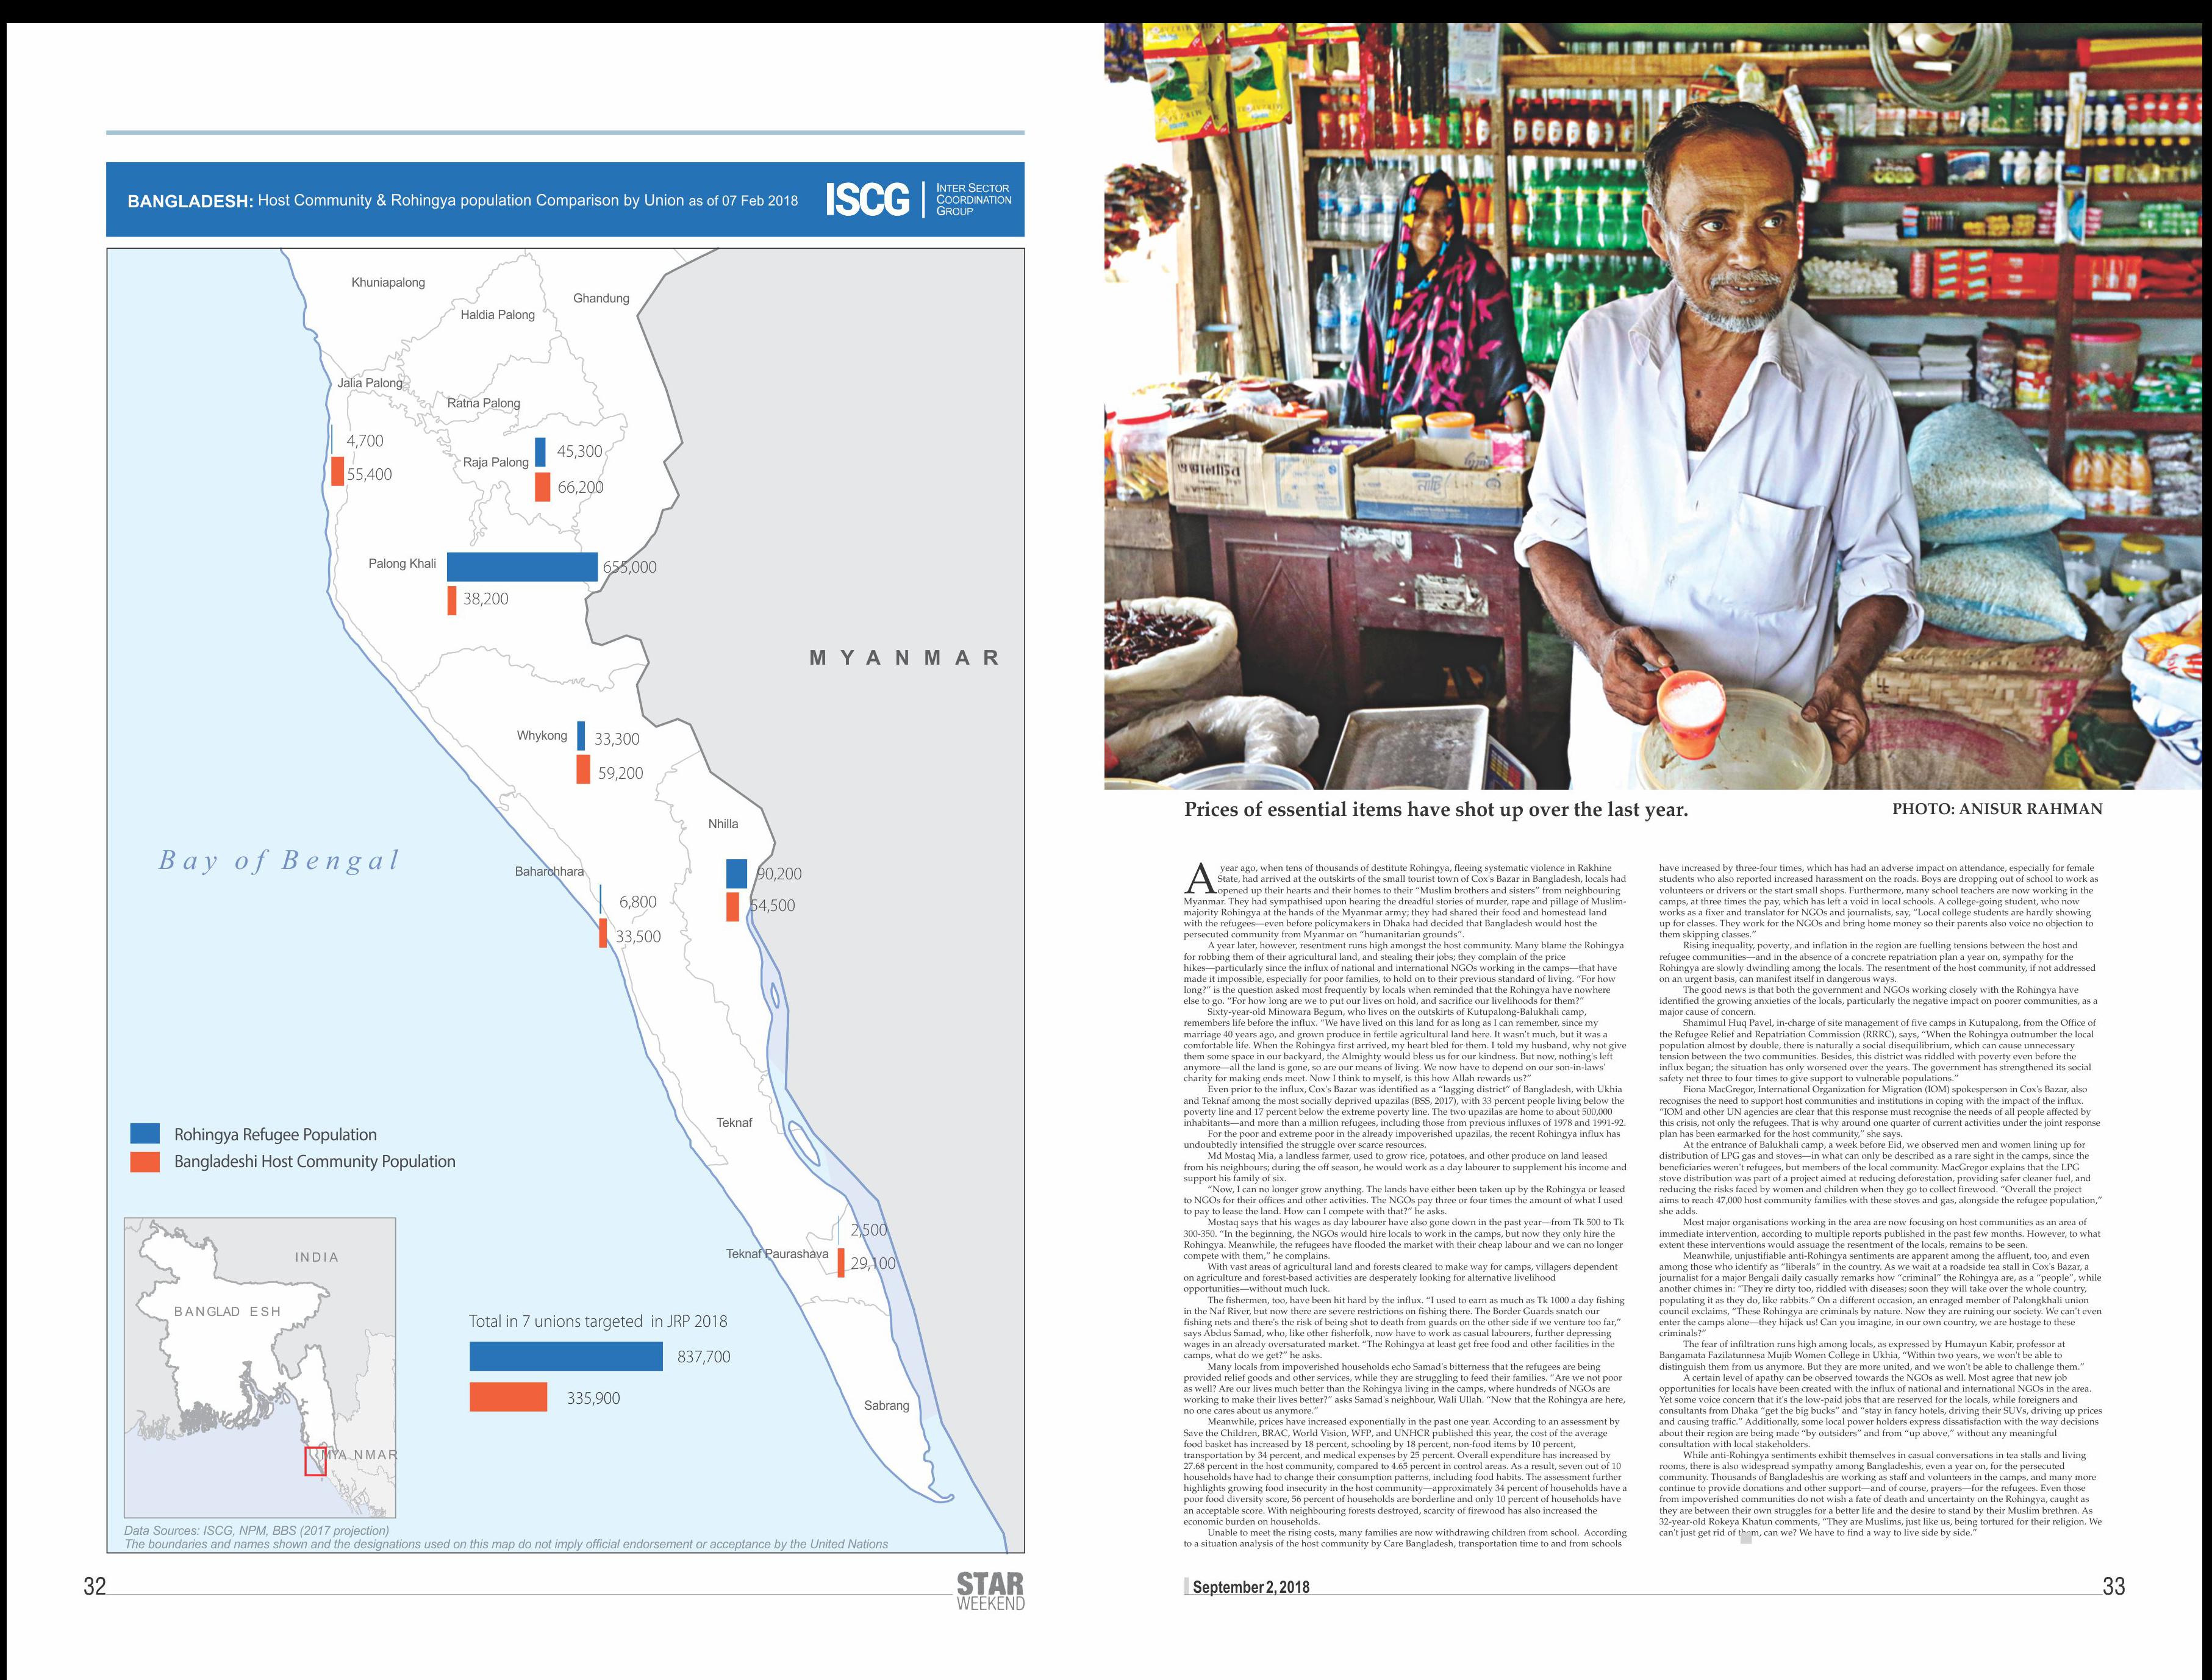Click the blue 837,700 total bar
Image resolution: width=2212 pixels, height=1680 pixels.
[x=566, y=1356]
